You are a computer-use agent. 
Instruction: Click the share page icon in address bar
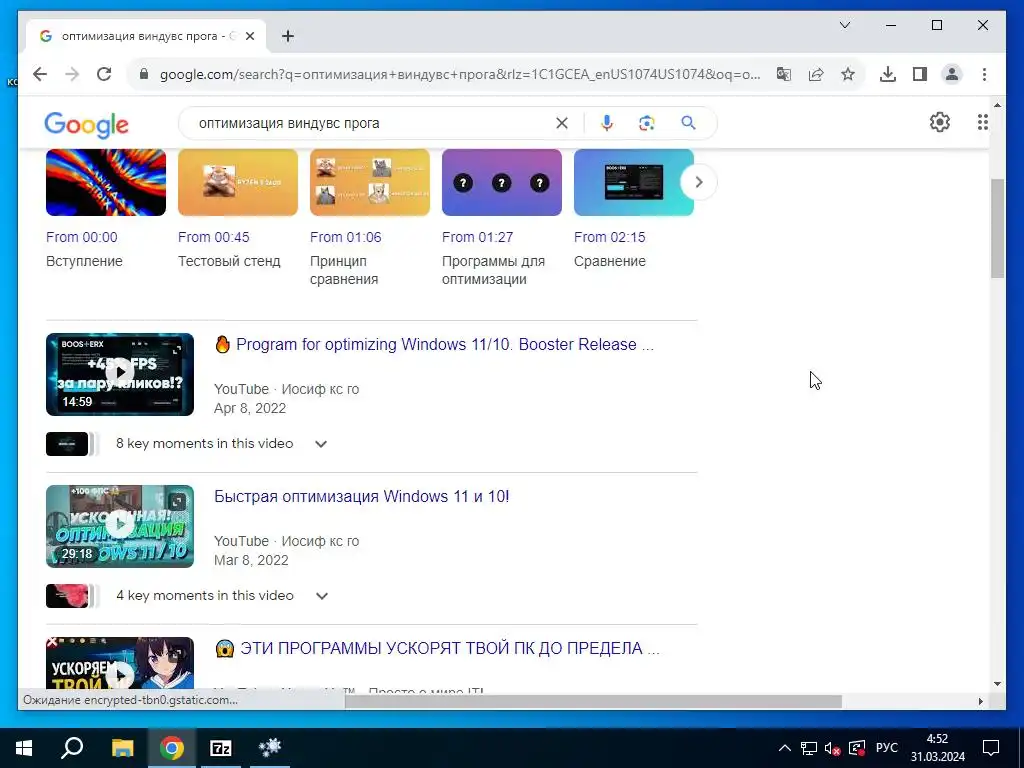click(816, 74)
